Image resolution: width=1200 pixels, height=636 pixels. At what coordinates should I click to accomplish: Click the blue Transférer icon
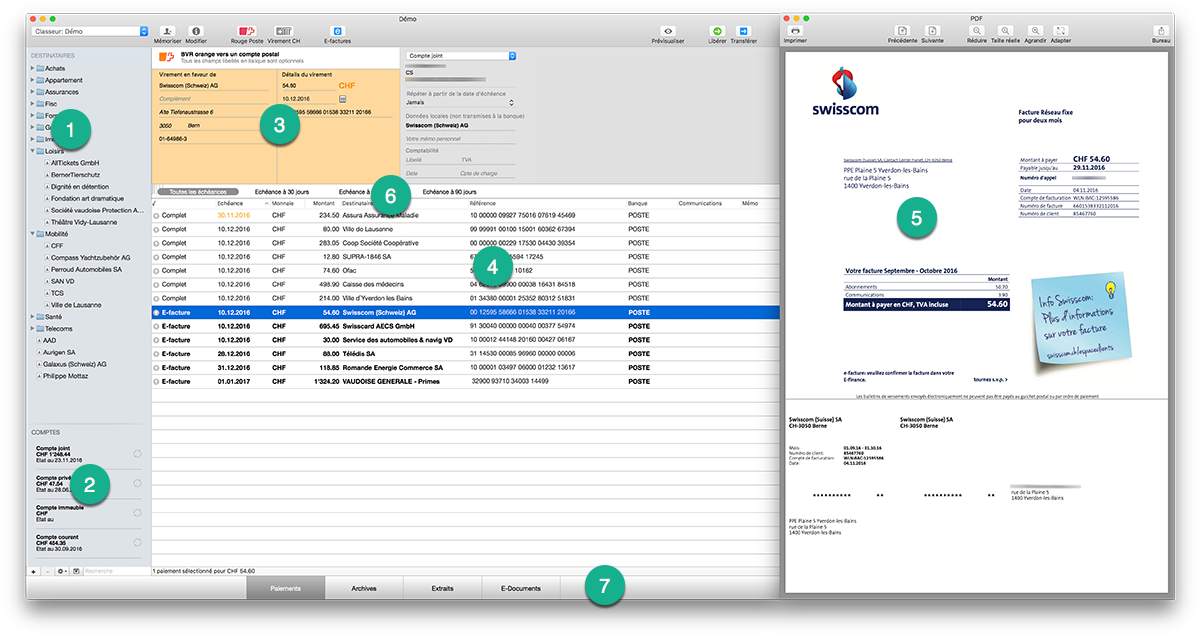[x=743, y=32]
